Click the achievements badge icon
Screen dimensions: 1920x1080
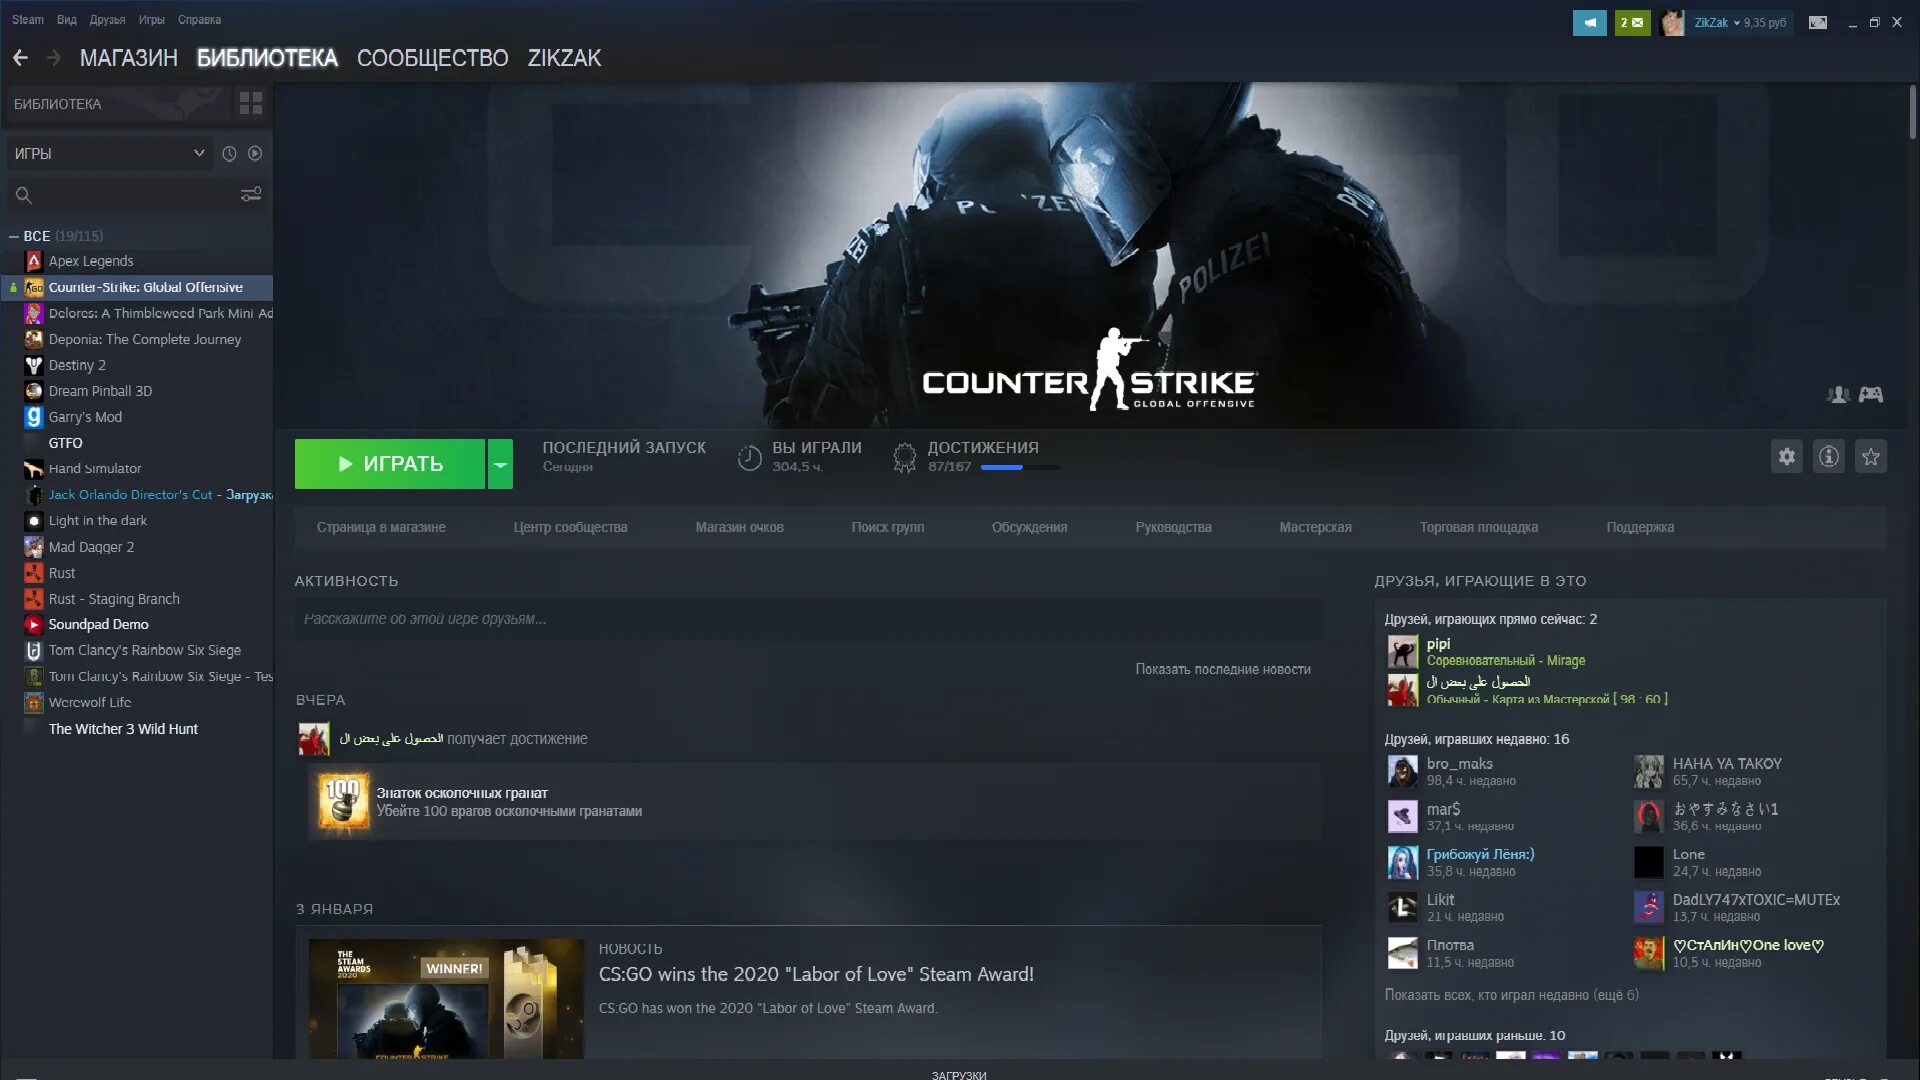(x=904, y=458)
